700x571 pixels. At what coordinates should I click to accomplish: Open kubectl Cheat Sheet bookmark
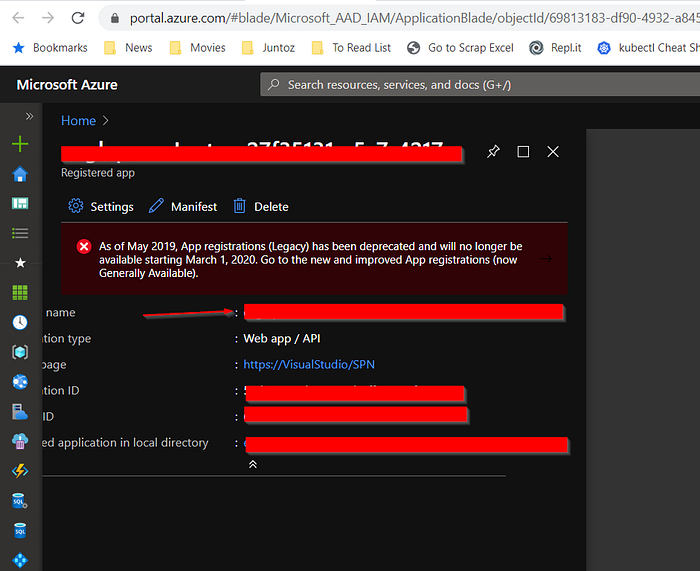tap(648, 48)
